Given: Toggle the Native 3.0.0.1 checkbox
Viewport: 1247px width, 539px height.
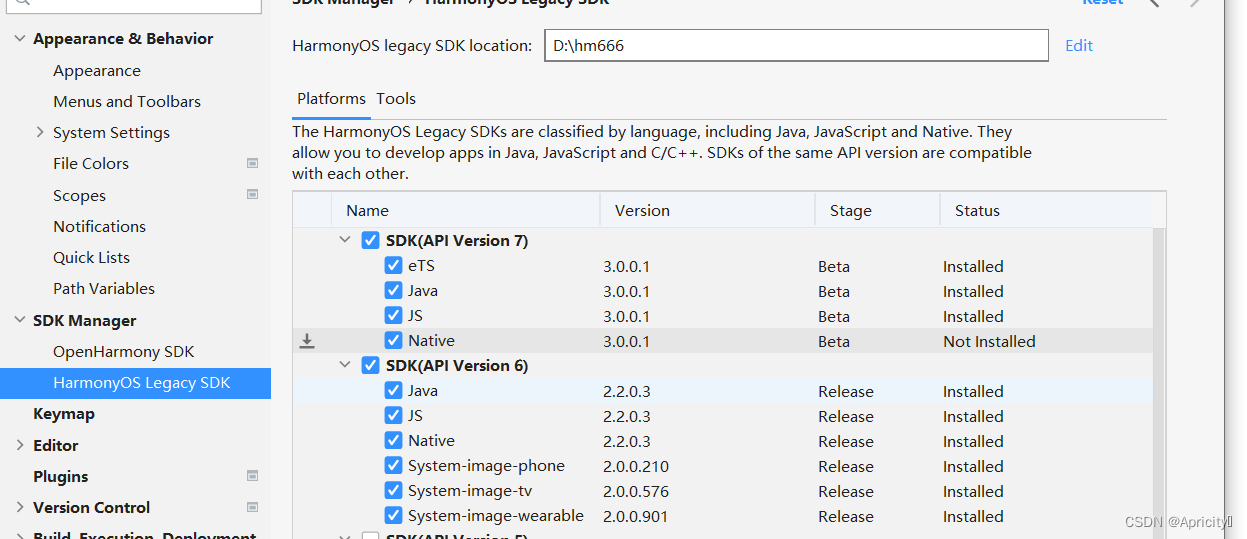Looking at the screenshot, I should point(393,341).
